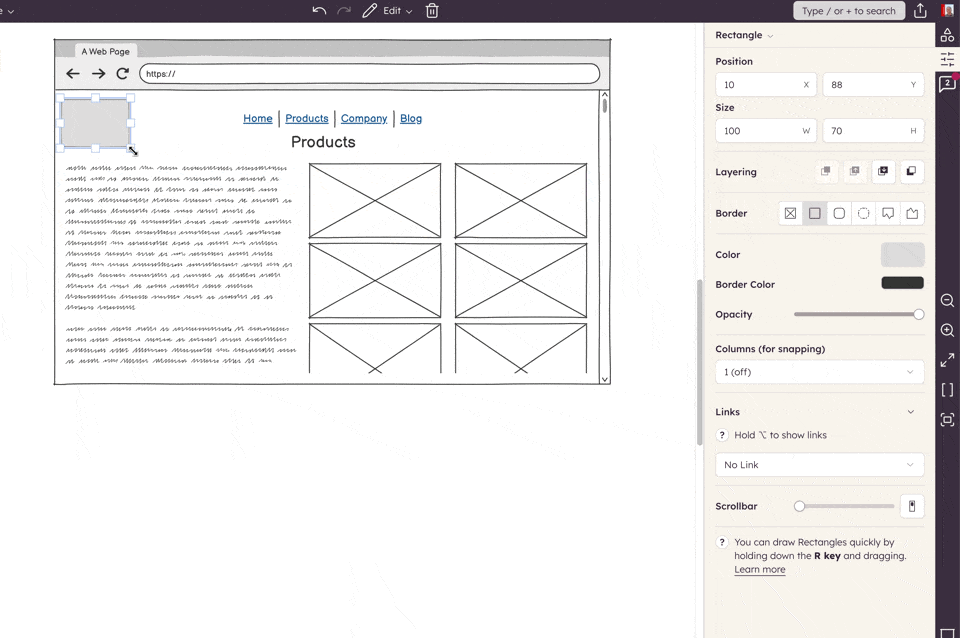Viewport: 960px width, 638px height.
Task: Collapse the Links section chevron
Action: tap(910, 412)
